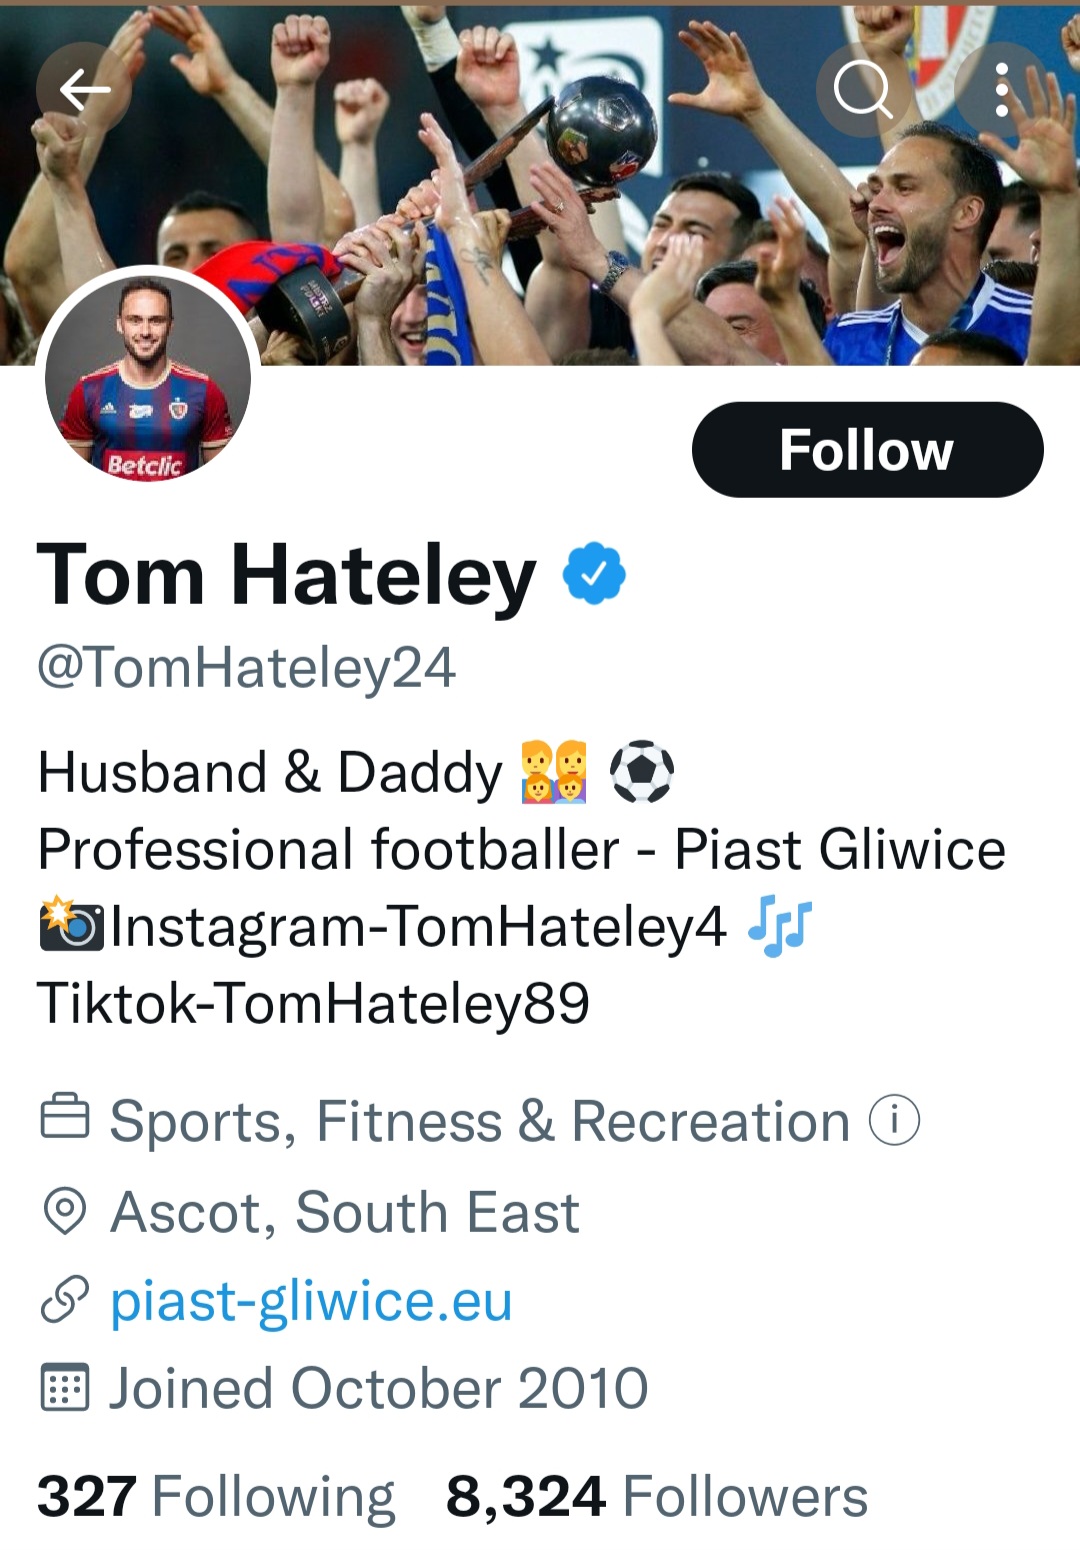Click the Joined October 2010 text

pyautogui.click(x=380, y=1389)
